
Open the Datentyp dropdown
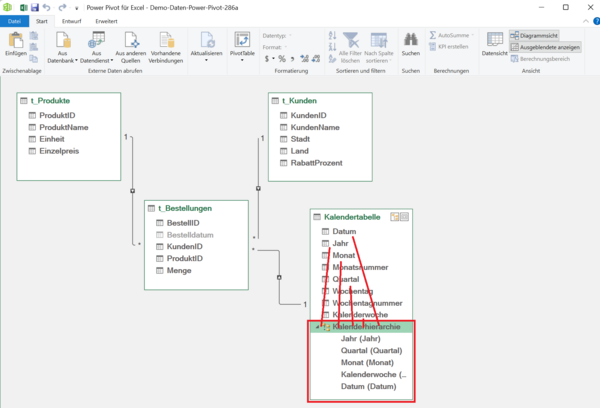276,35
